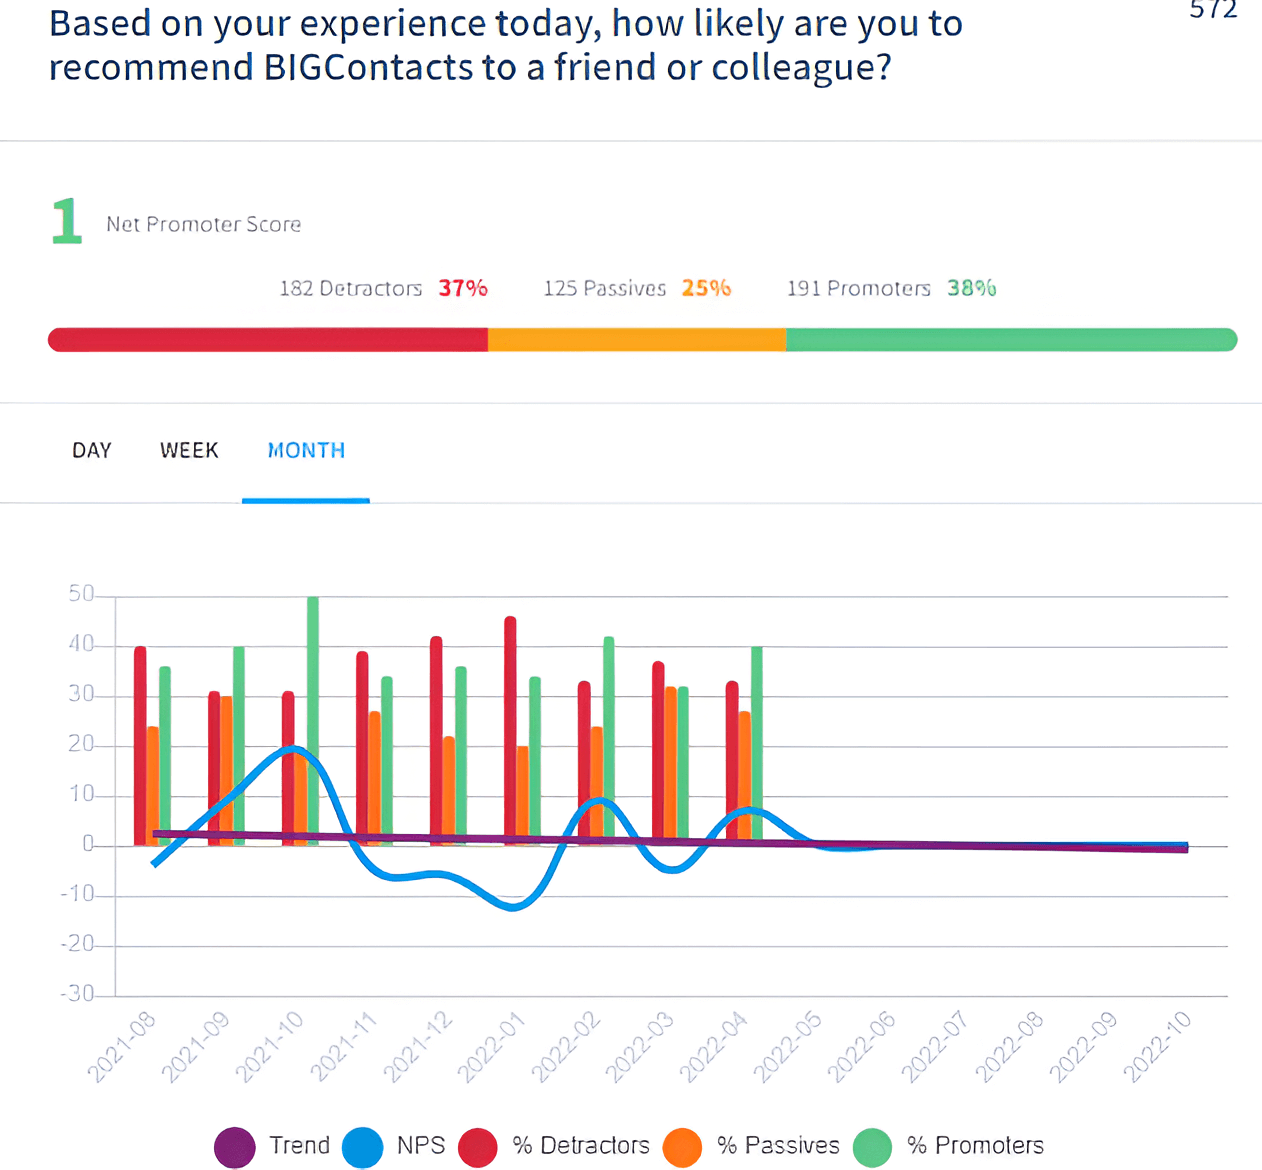1262x1170 pixels.
Task: Toggle the orange % Passives legend circle
Action: point(682,1147)
